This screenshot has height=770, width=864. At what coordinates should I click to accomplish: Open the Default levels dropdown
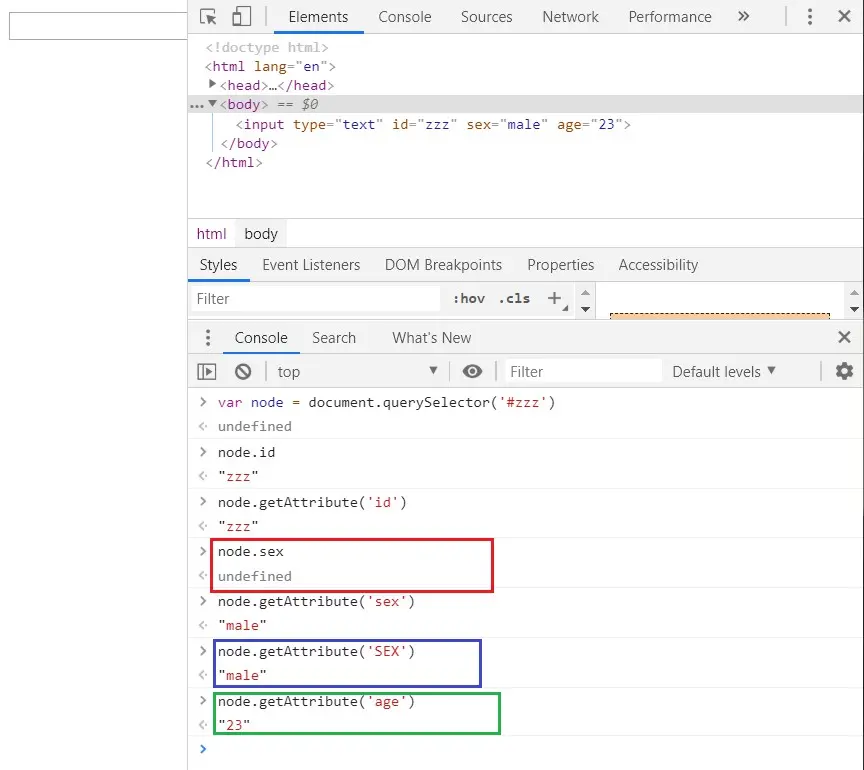[x=723, y=371]
